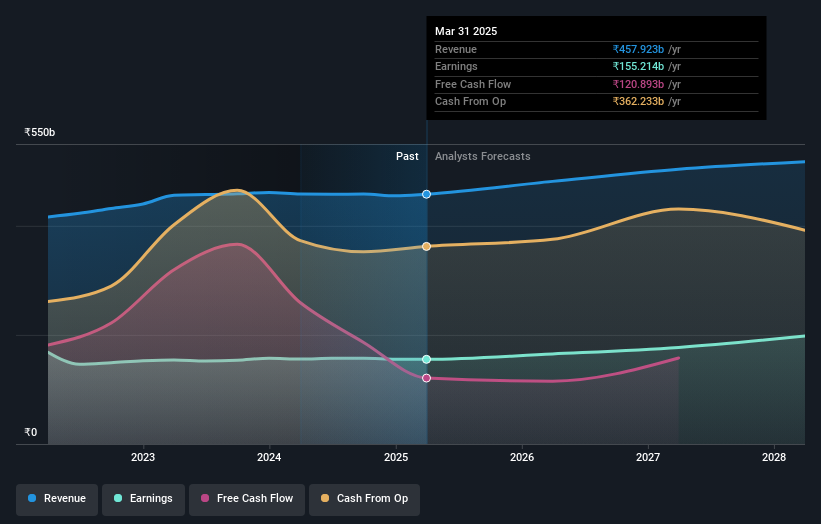Click the ₹0 y-axis label
Viewport: 821px width, 524px height.
click(x=31, y=432)
